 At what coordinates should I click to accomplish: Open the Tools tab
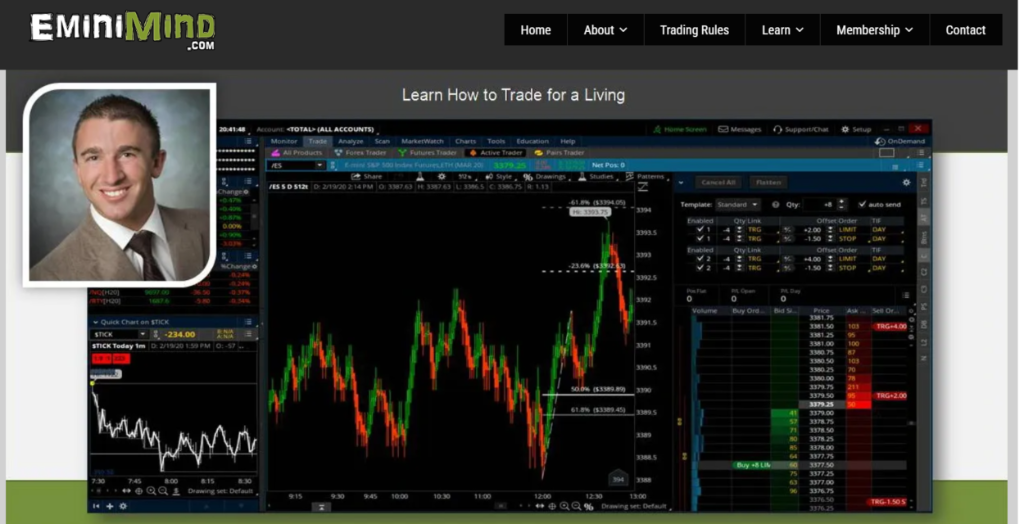tap(496, 141)
